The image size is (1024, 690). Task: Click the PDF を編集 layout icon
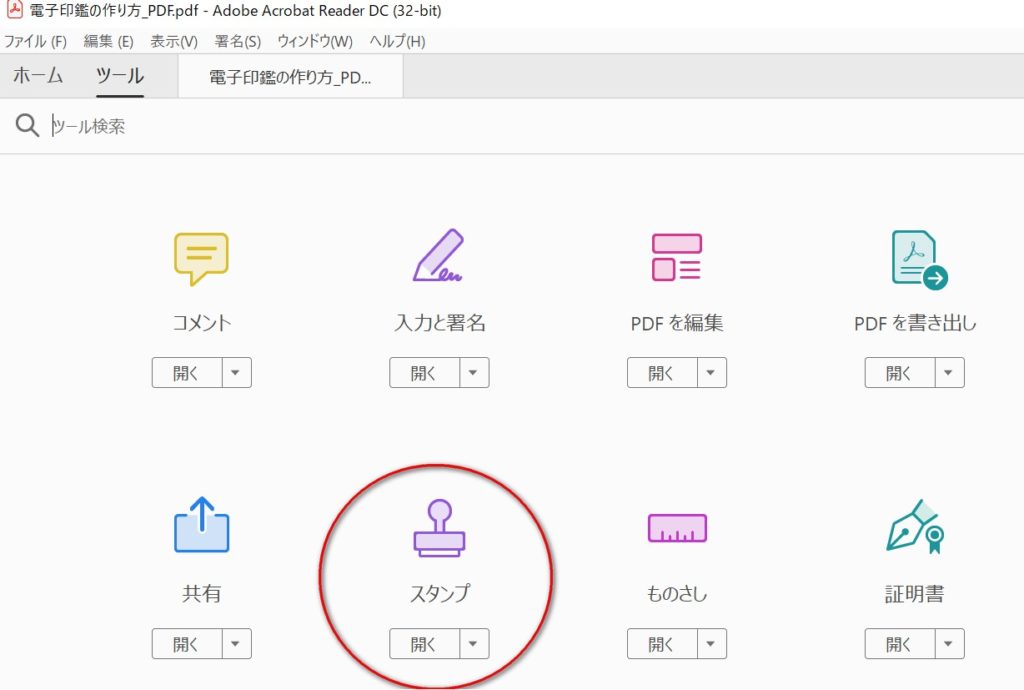(x=677, y=258)
